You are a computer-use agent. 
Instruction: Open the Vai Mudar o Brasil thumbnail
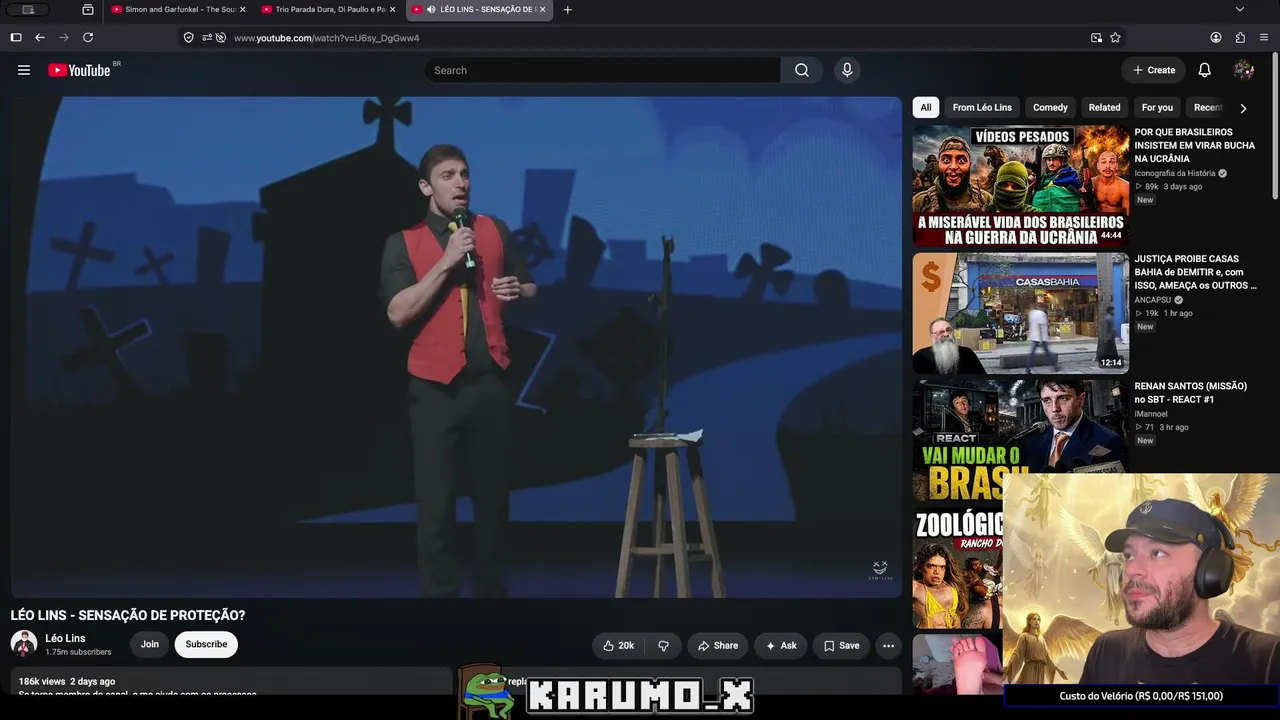[1020, 427]
